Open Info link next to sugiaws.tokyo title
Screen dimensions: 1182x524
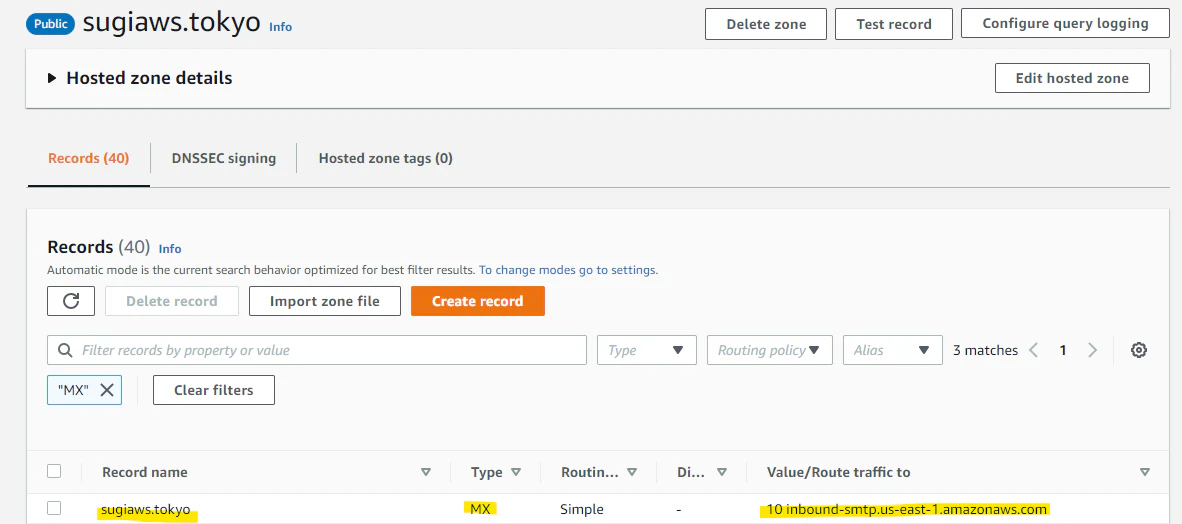click(x=280, y=26)
